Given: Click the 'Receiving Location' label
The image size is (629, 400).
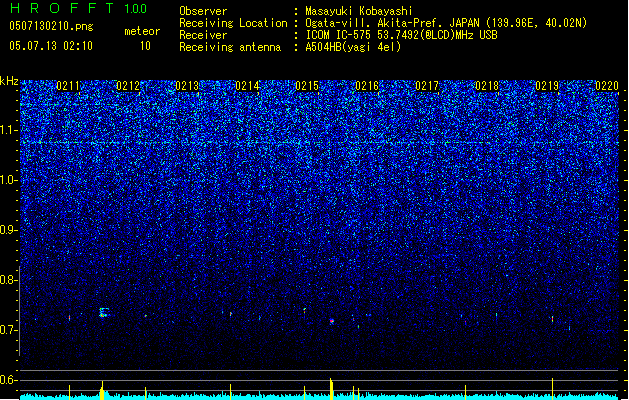Looking at the screenshot, I should coord(233,23).
